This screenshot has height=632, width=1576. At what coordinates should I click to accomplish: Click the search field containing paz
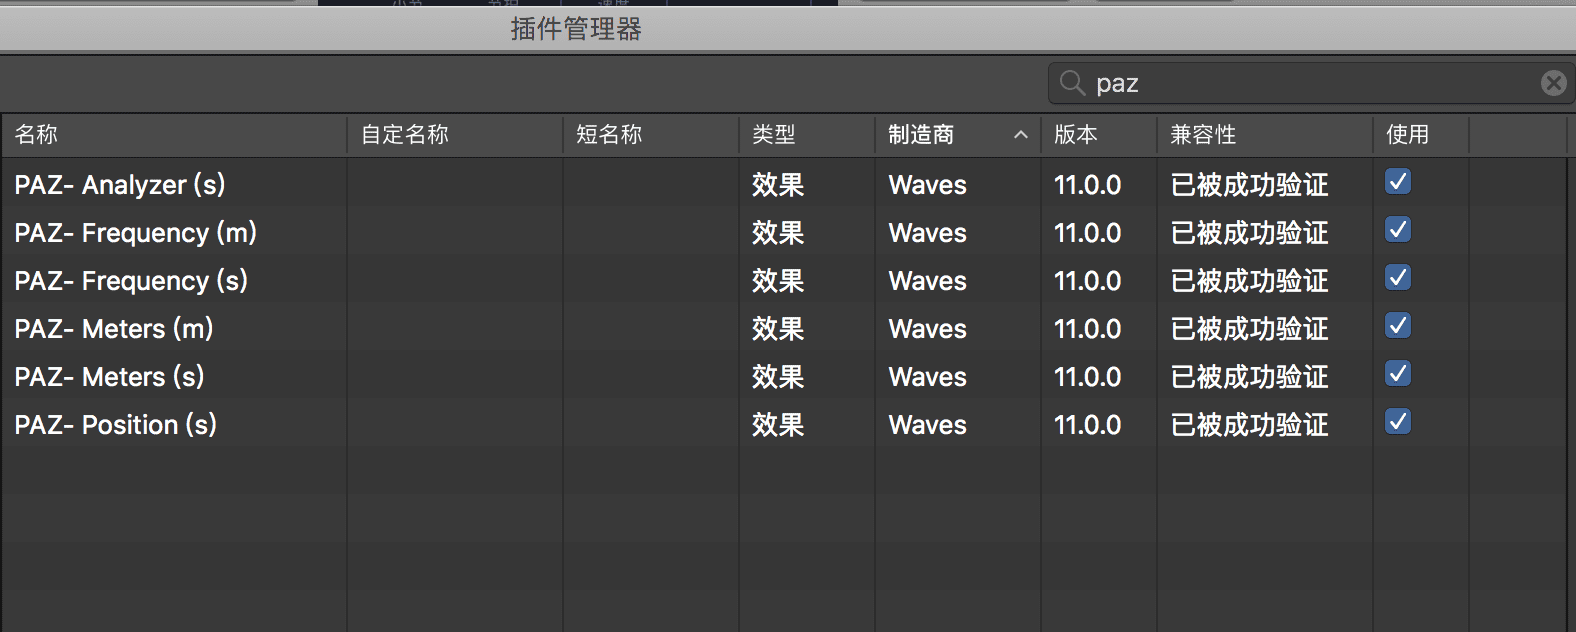(1311, 83)
